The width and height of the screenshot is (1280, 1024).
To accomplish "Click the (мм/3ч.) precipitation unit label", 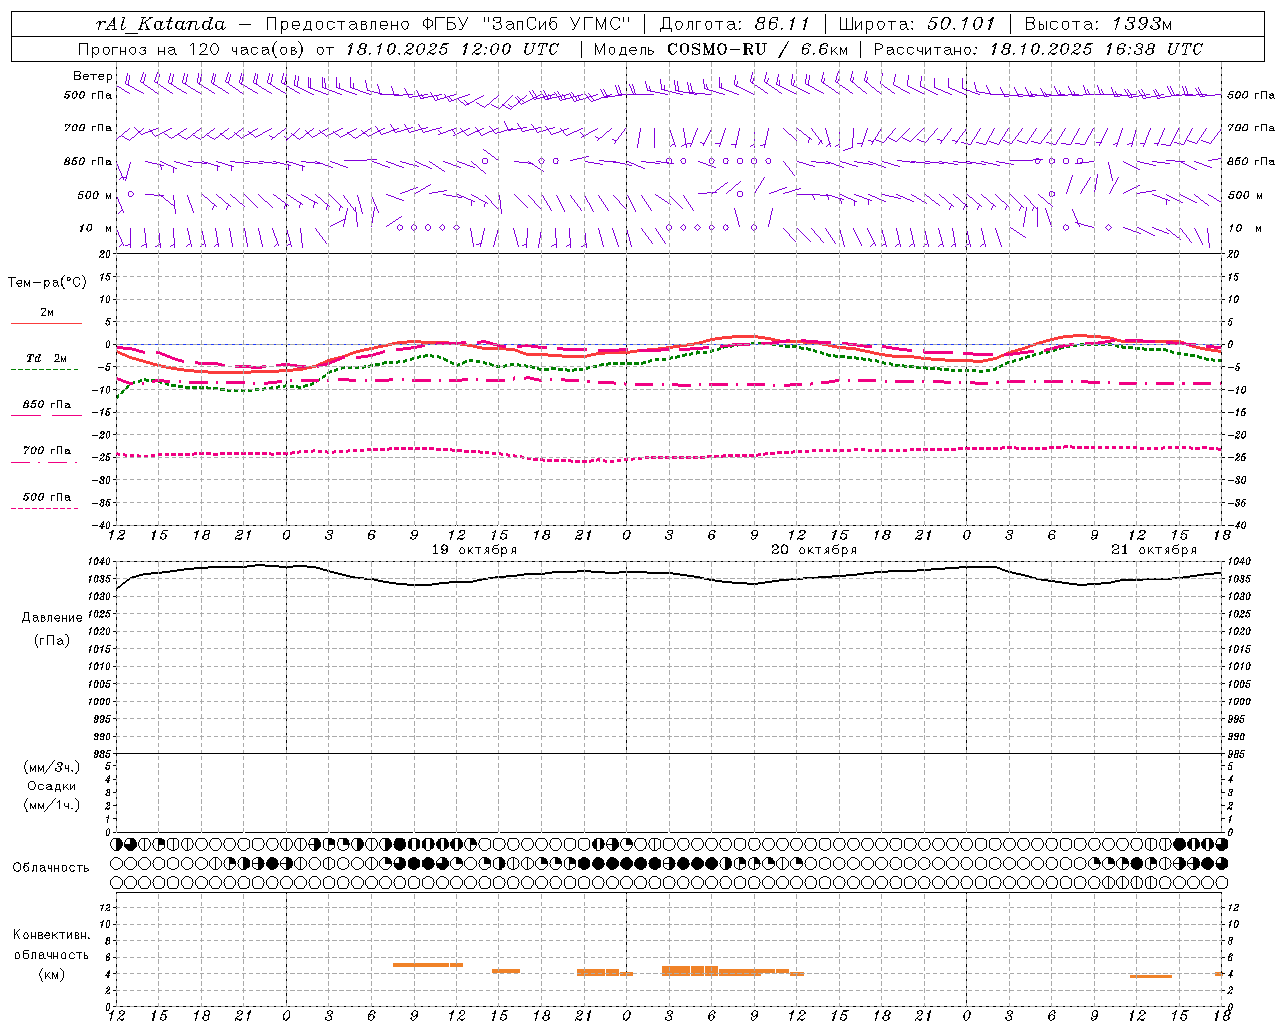I will (52, 767).
